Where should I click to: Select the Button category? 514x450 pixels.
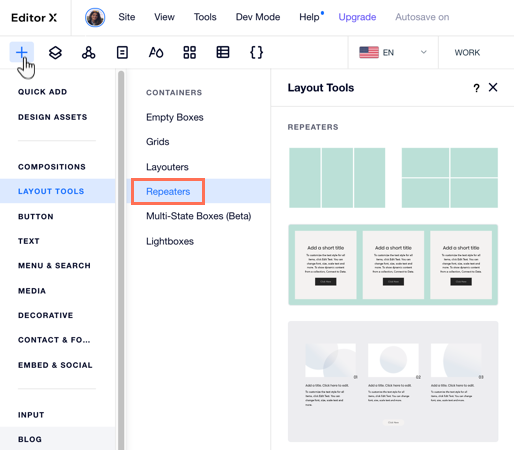36,216
